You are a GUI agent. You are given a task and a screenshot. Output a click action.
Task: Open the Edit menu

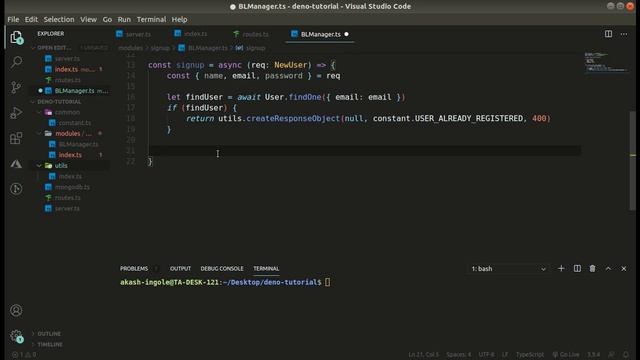pyautogui.click(x=31, y=19)
